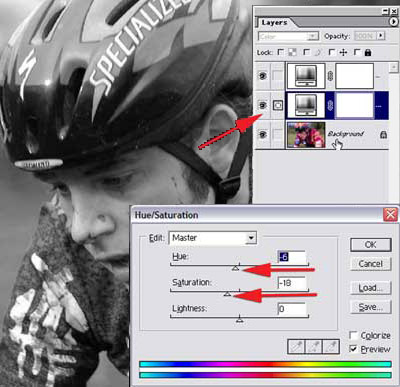Screen dimensions: 400x387
Task: Click the lock image pixels brush icon
Action: (x=318, y=52)
